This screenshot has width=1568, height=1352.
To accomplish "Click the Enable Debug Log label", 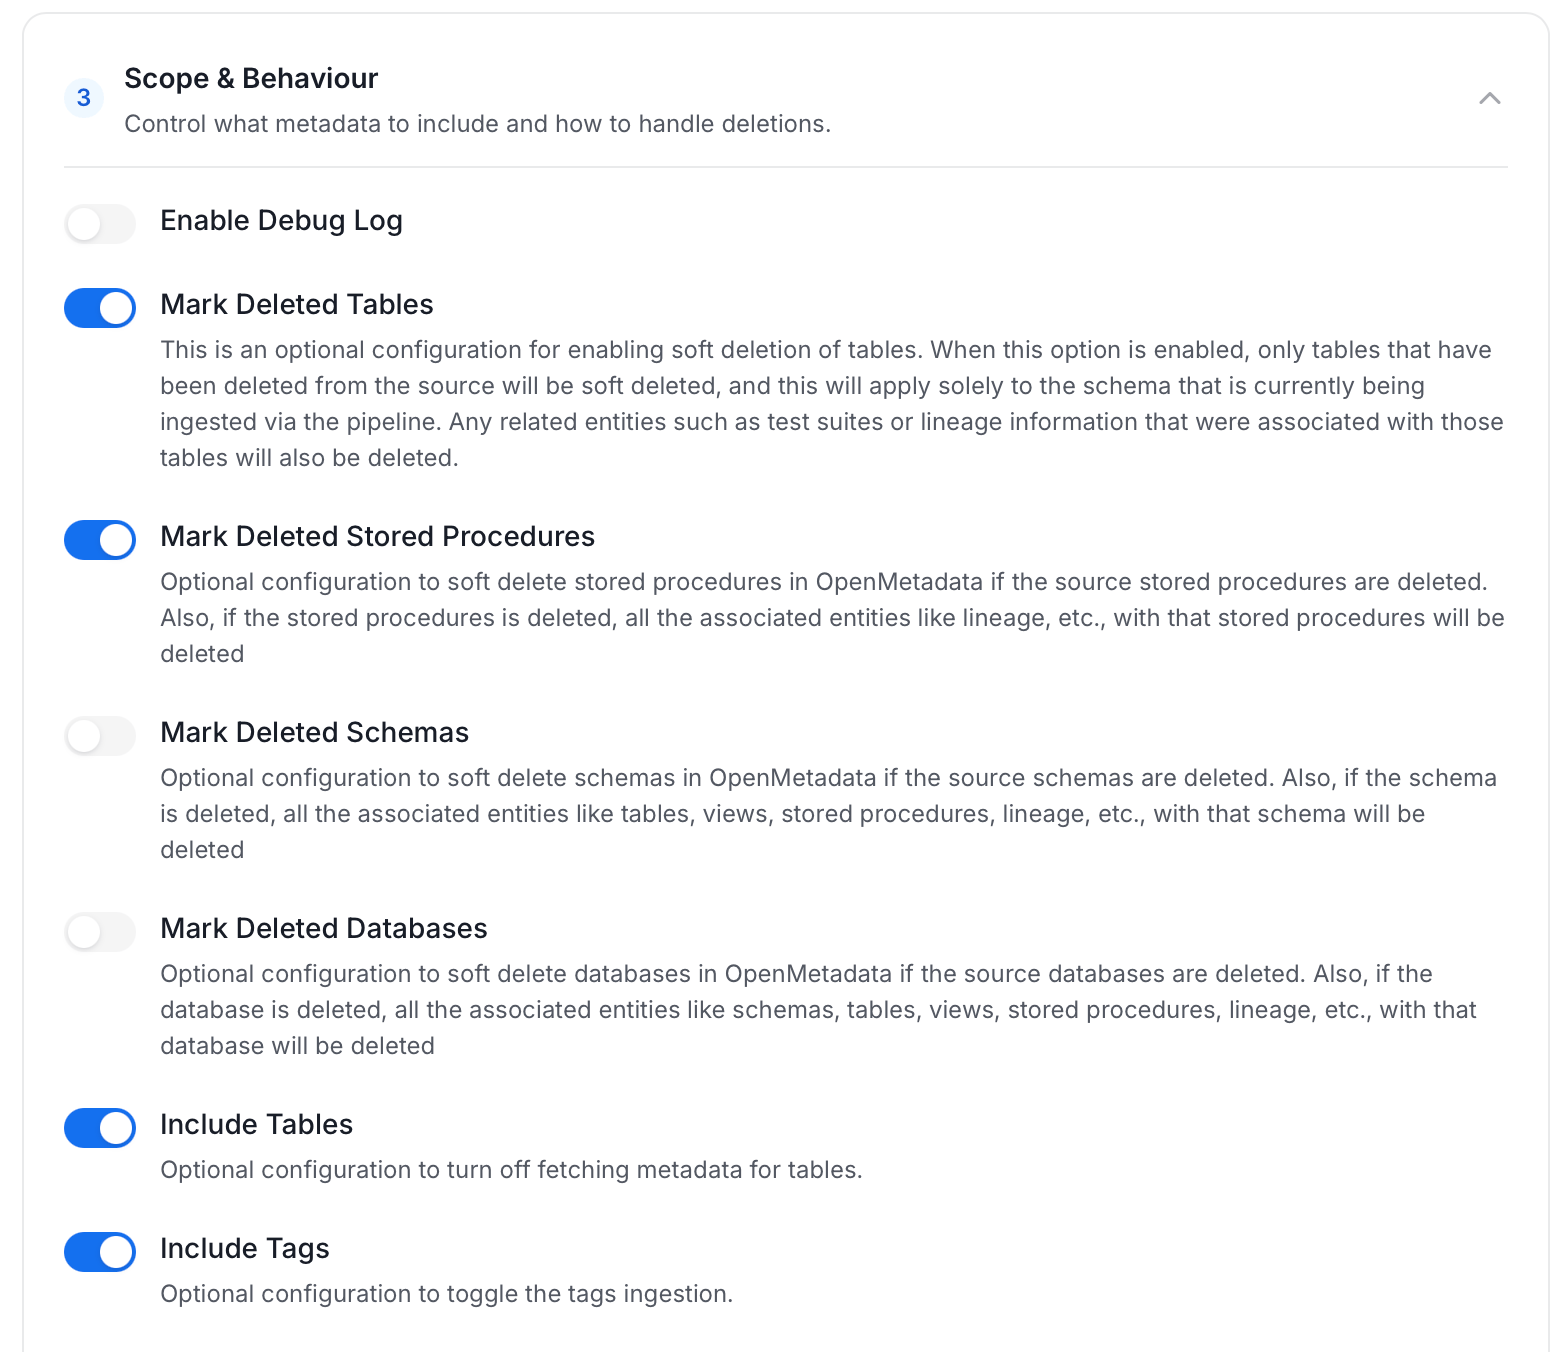I will [281, 220].
